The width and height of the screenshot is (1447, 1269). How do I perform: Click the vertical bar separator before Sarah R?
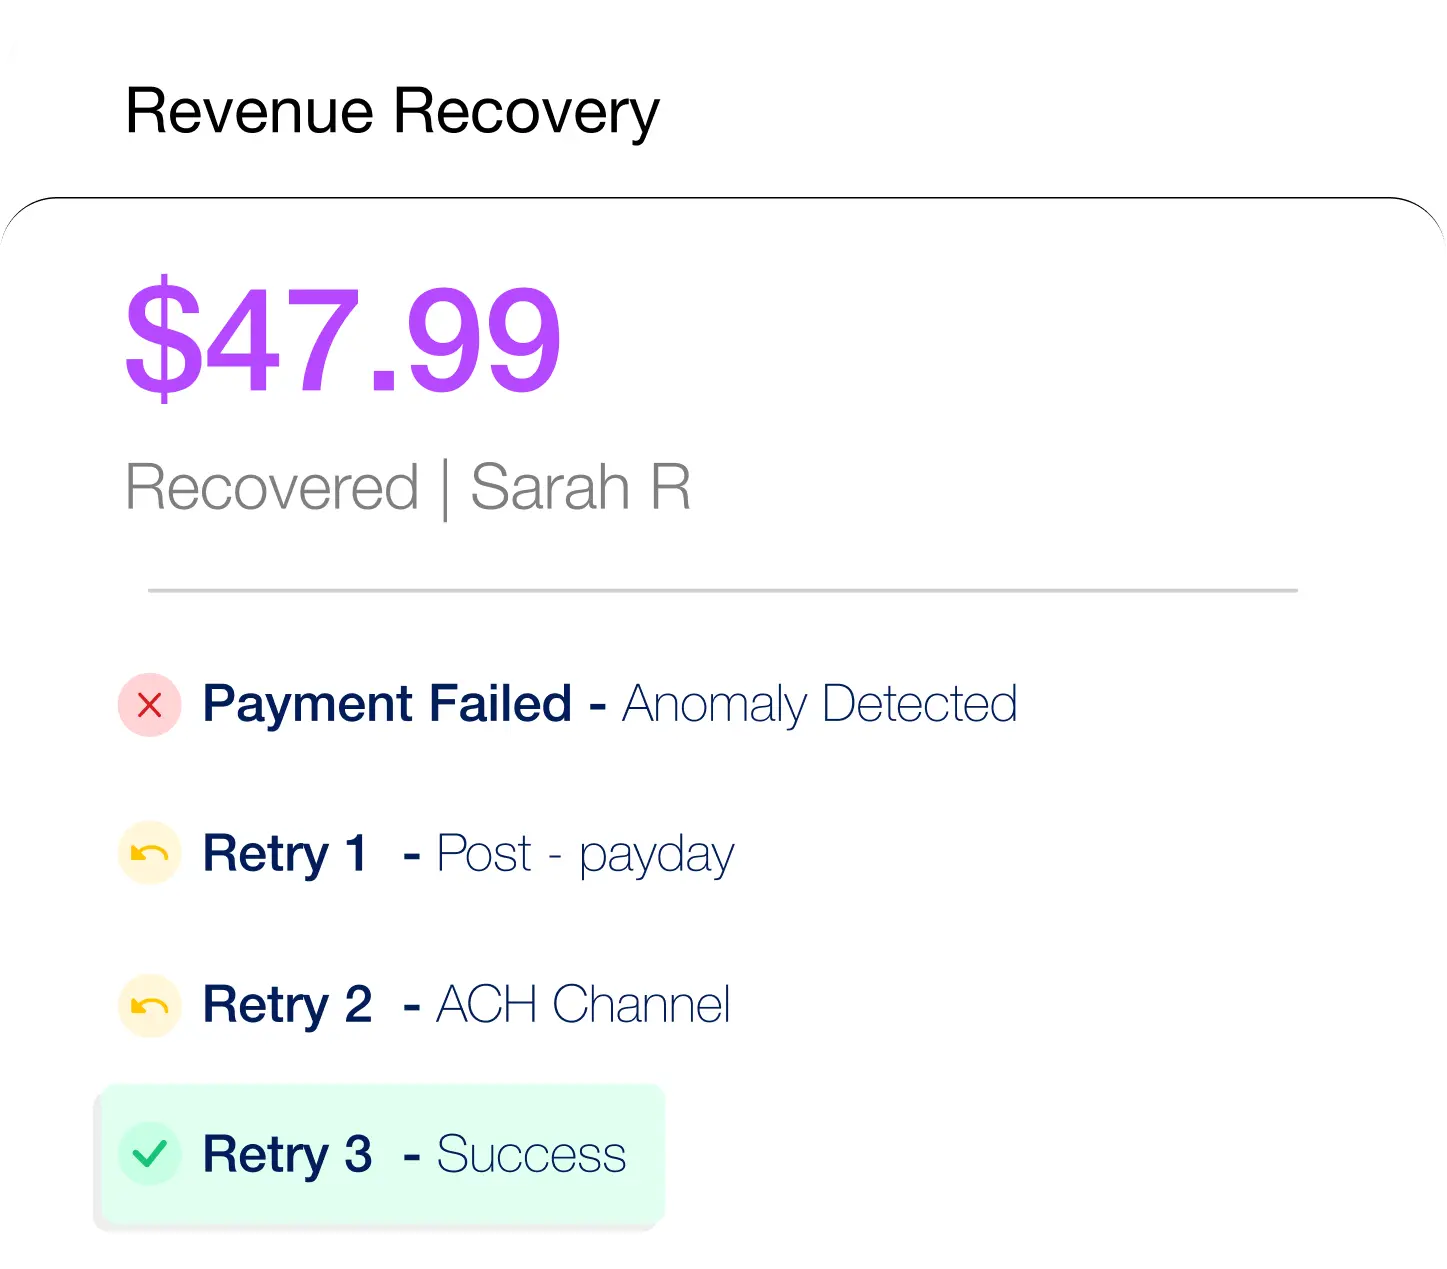pyautogui.click(x=445, y=490)
